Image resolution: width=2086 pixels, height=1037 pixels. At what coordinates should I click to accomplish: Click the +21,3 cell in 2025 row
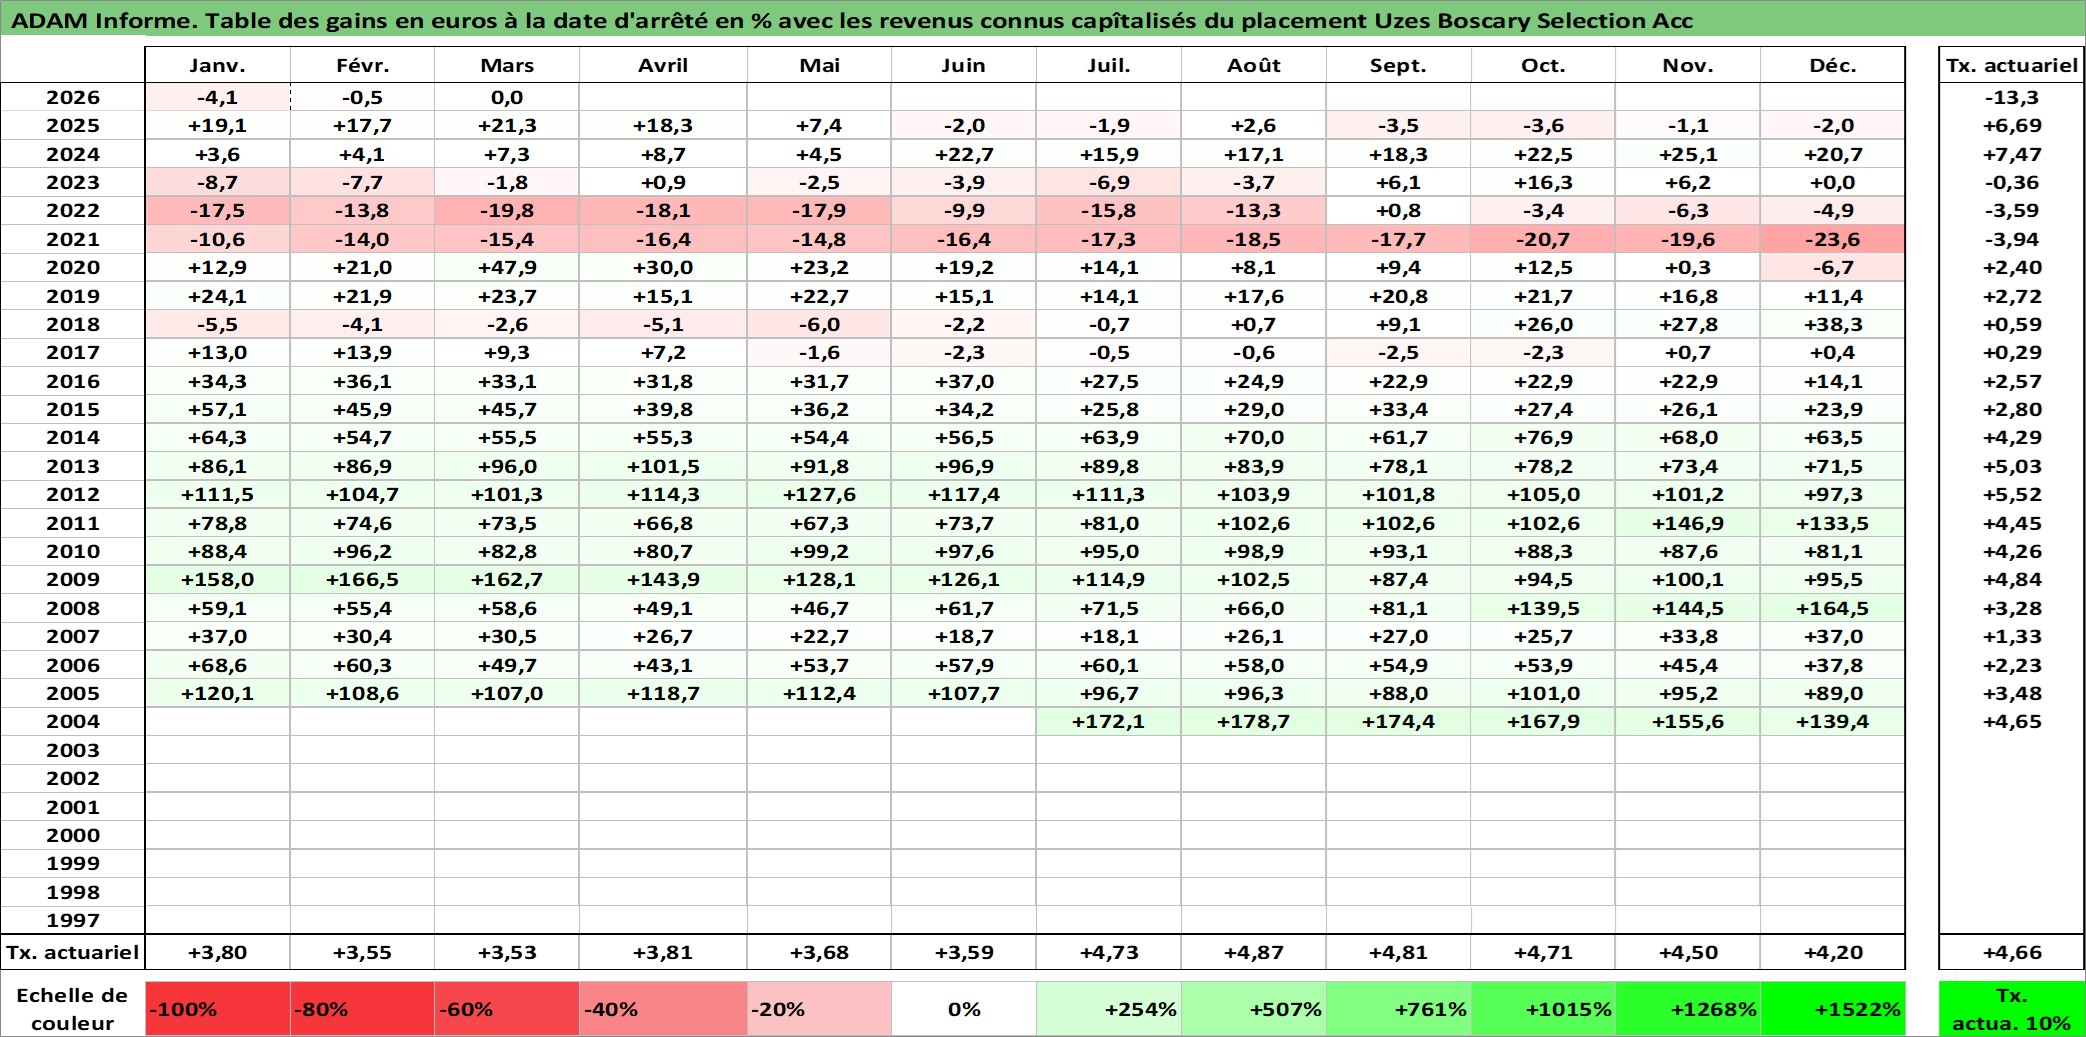point(507,125)
